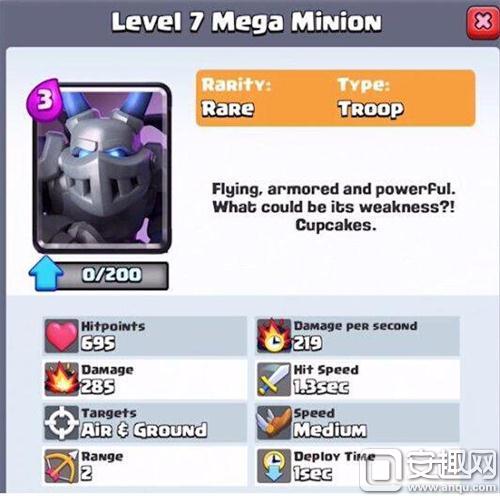Tap the card description text
This screenshot has height=496, width=500.
click(334, 207)
